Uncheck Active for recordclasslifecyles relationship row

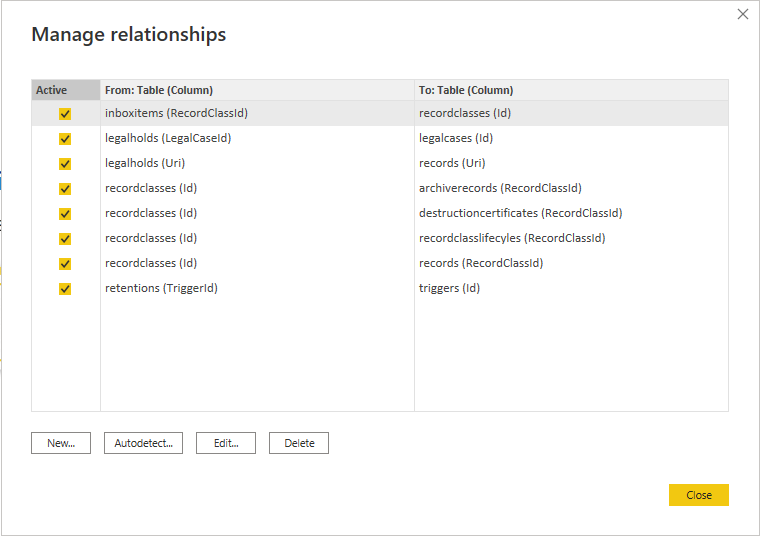click(65, 239)
